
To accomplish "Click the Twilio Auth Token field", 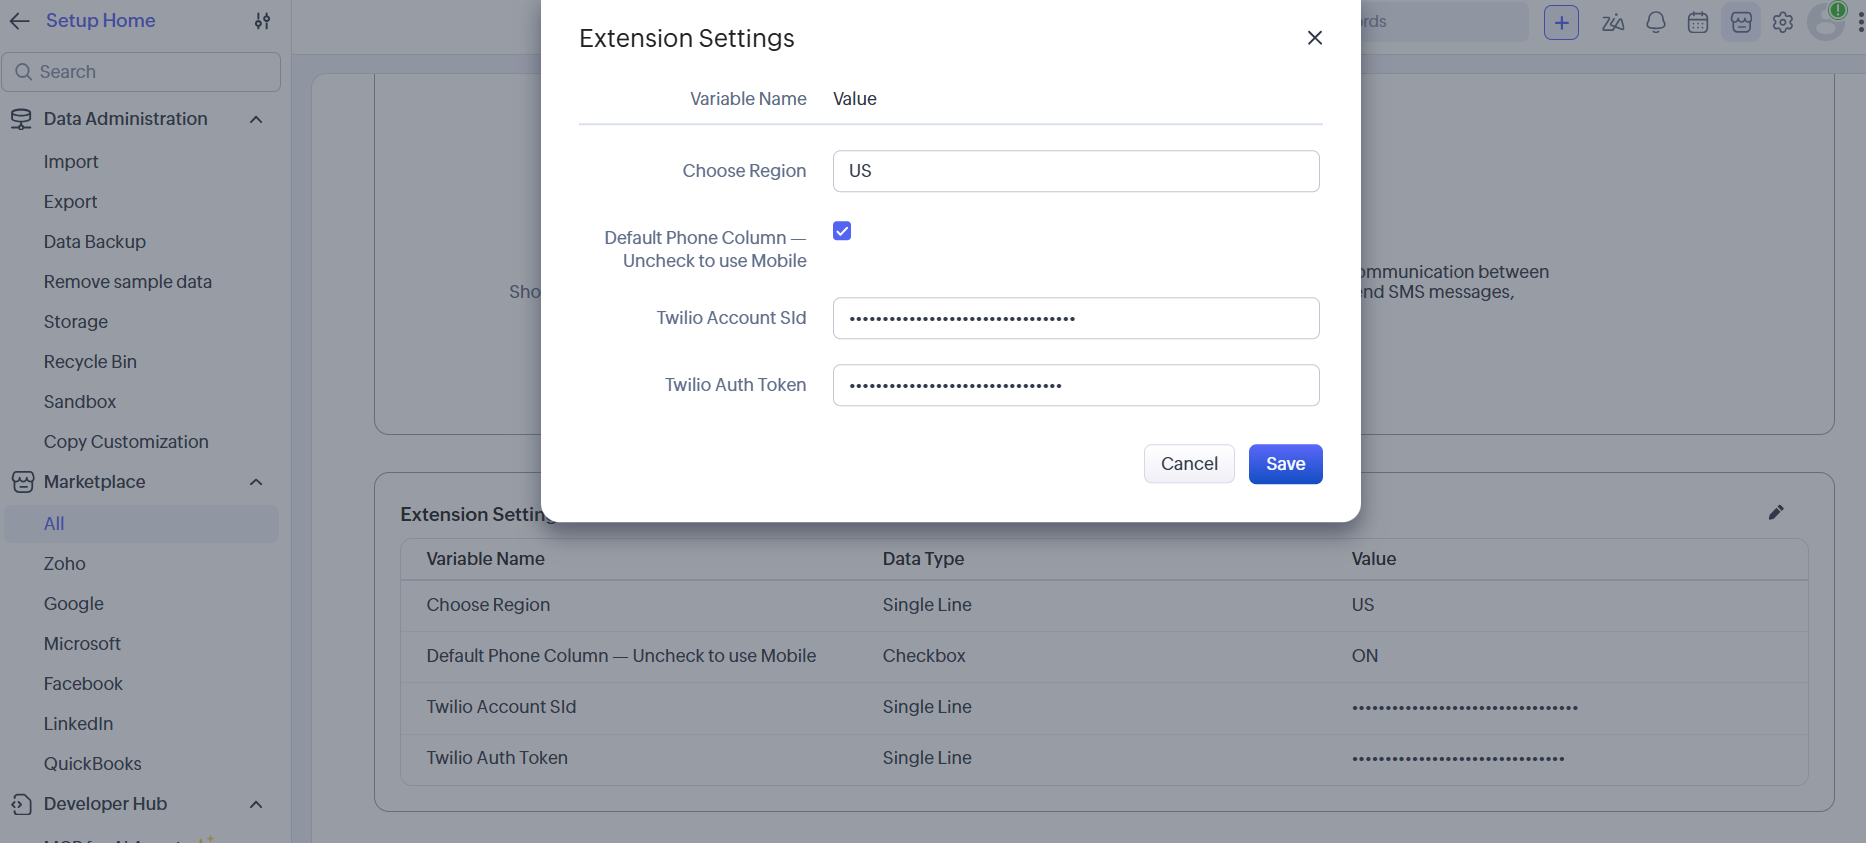I will pyautogui.click(x=1076, y=385).
